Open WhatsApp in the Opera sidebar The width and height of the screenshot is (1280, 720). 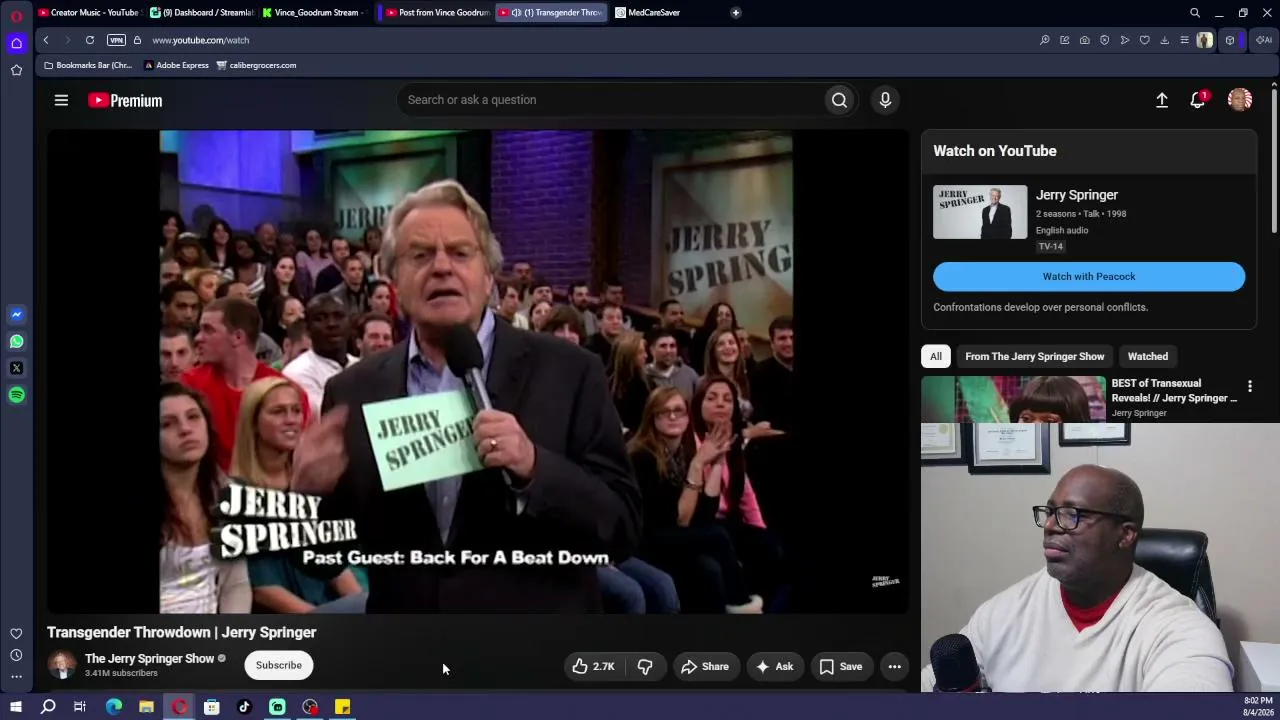tap(16, 341)
